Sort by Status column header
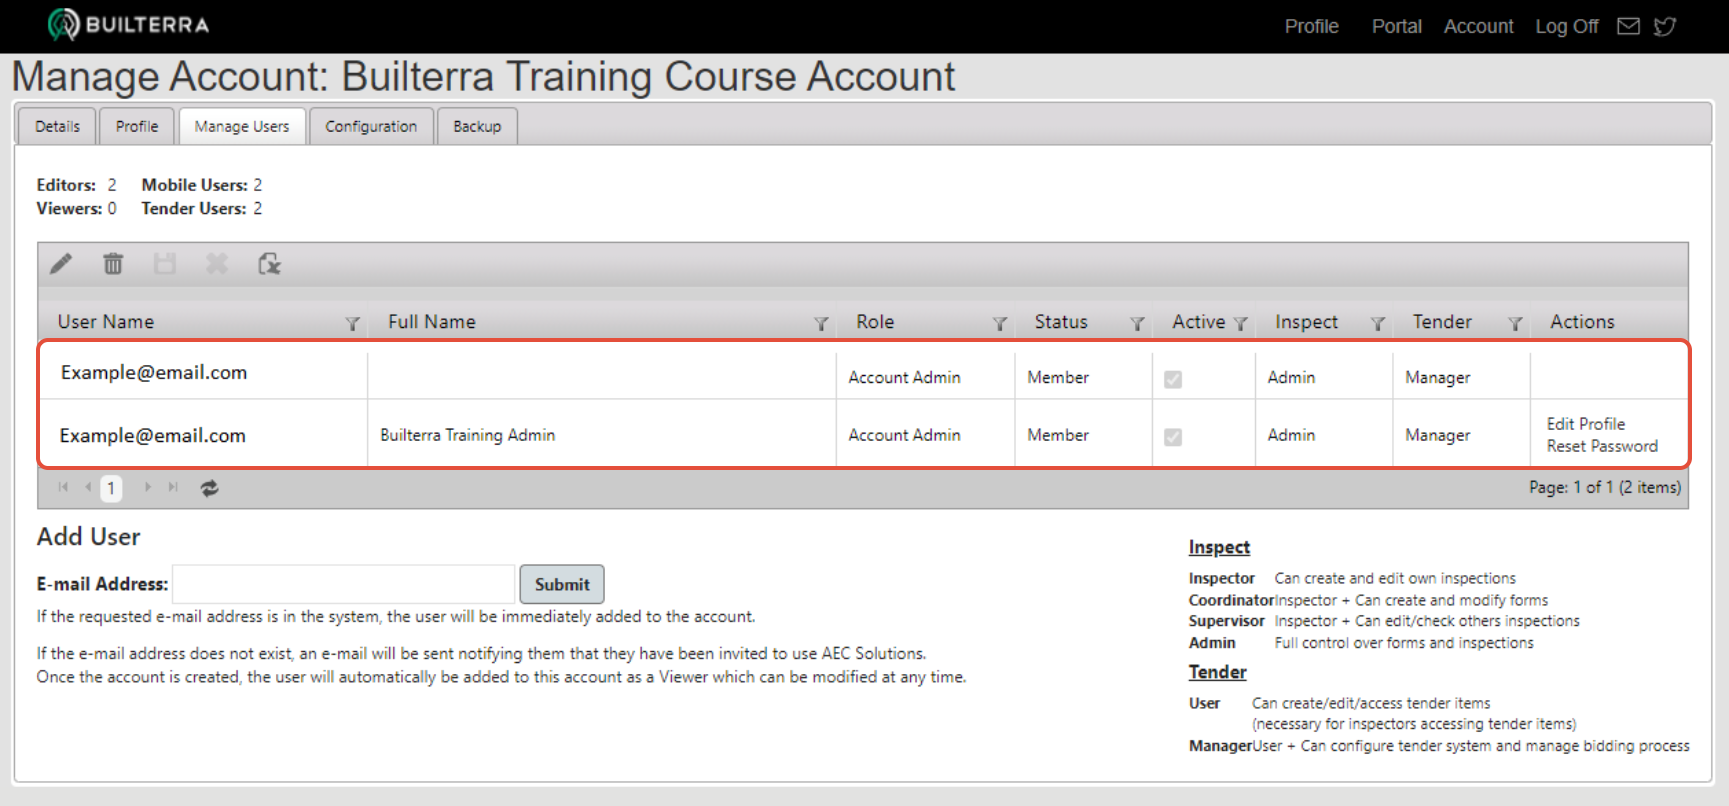Screen dimensions: 1729x806 click(1061, 322)
